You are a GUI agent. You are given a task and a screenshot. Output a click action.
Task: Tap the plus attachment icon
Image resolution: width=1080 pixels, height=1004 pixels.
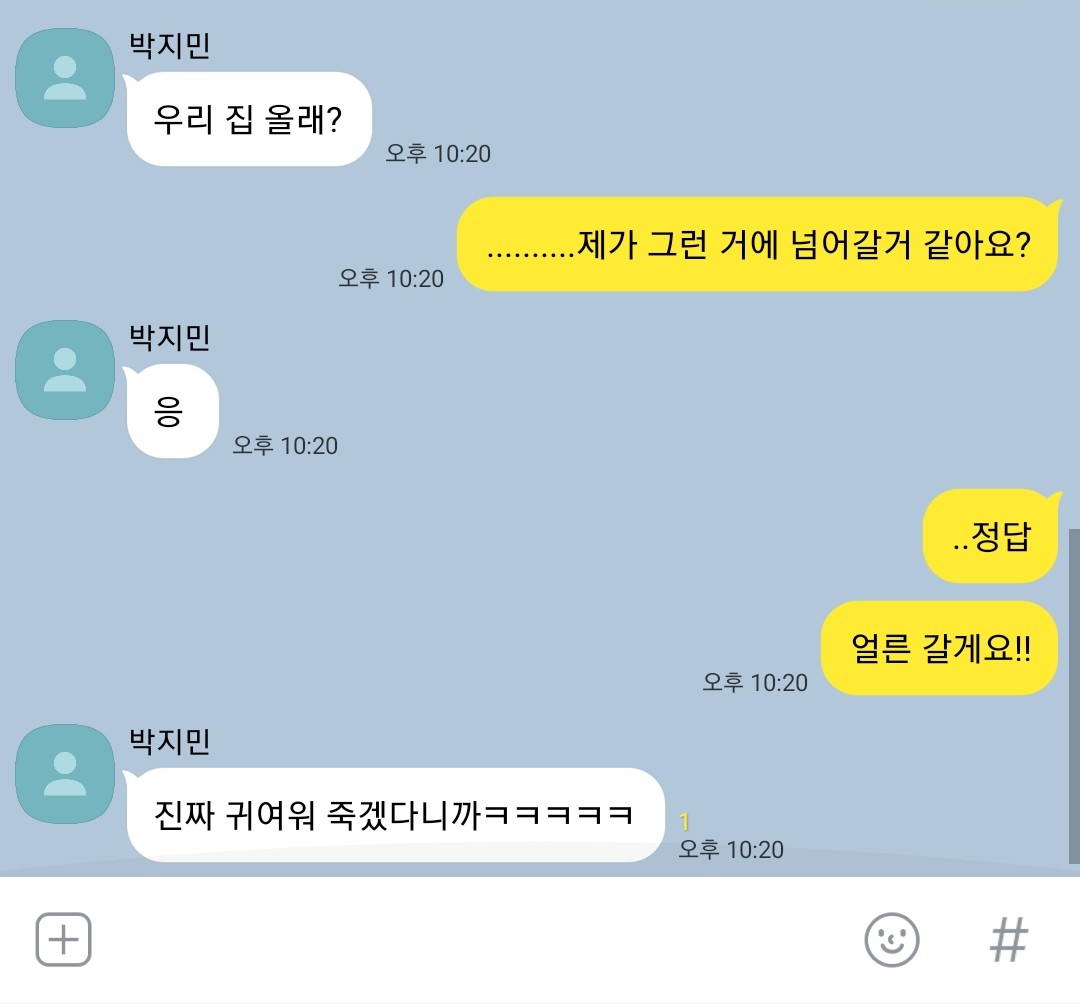(x=63, y=939)
